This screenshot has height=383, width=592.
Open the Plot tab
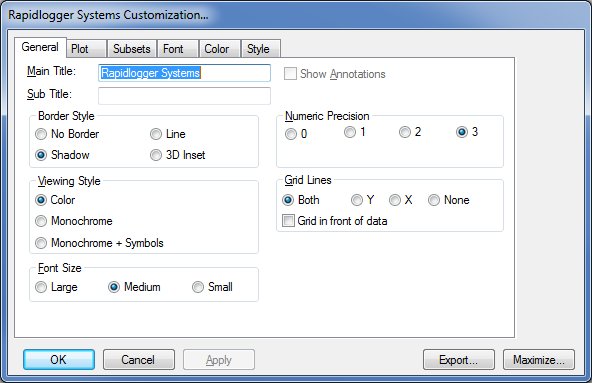click(86, 49)
